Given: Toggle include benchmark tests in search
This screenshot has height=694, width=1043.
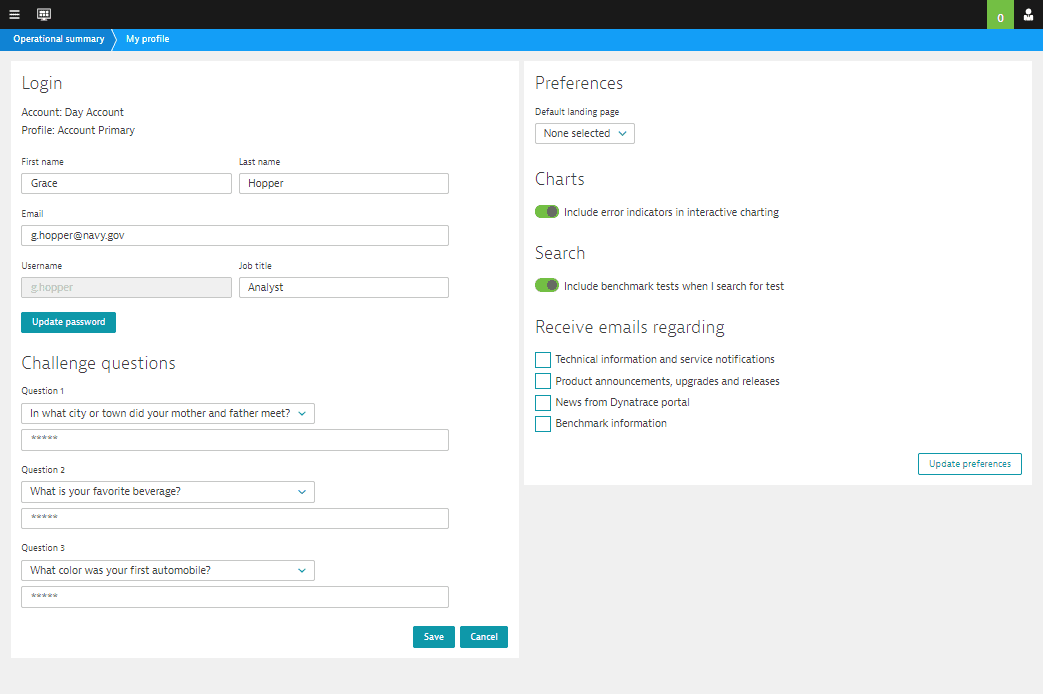Looking at the screenshot, I should point(547,285).
